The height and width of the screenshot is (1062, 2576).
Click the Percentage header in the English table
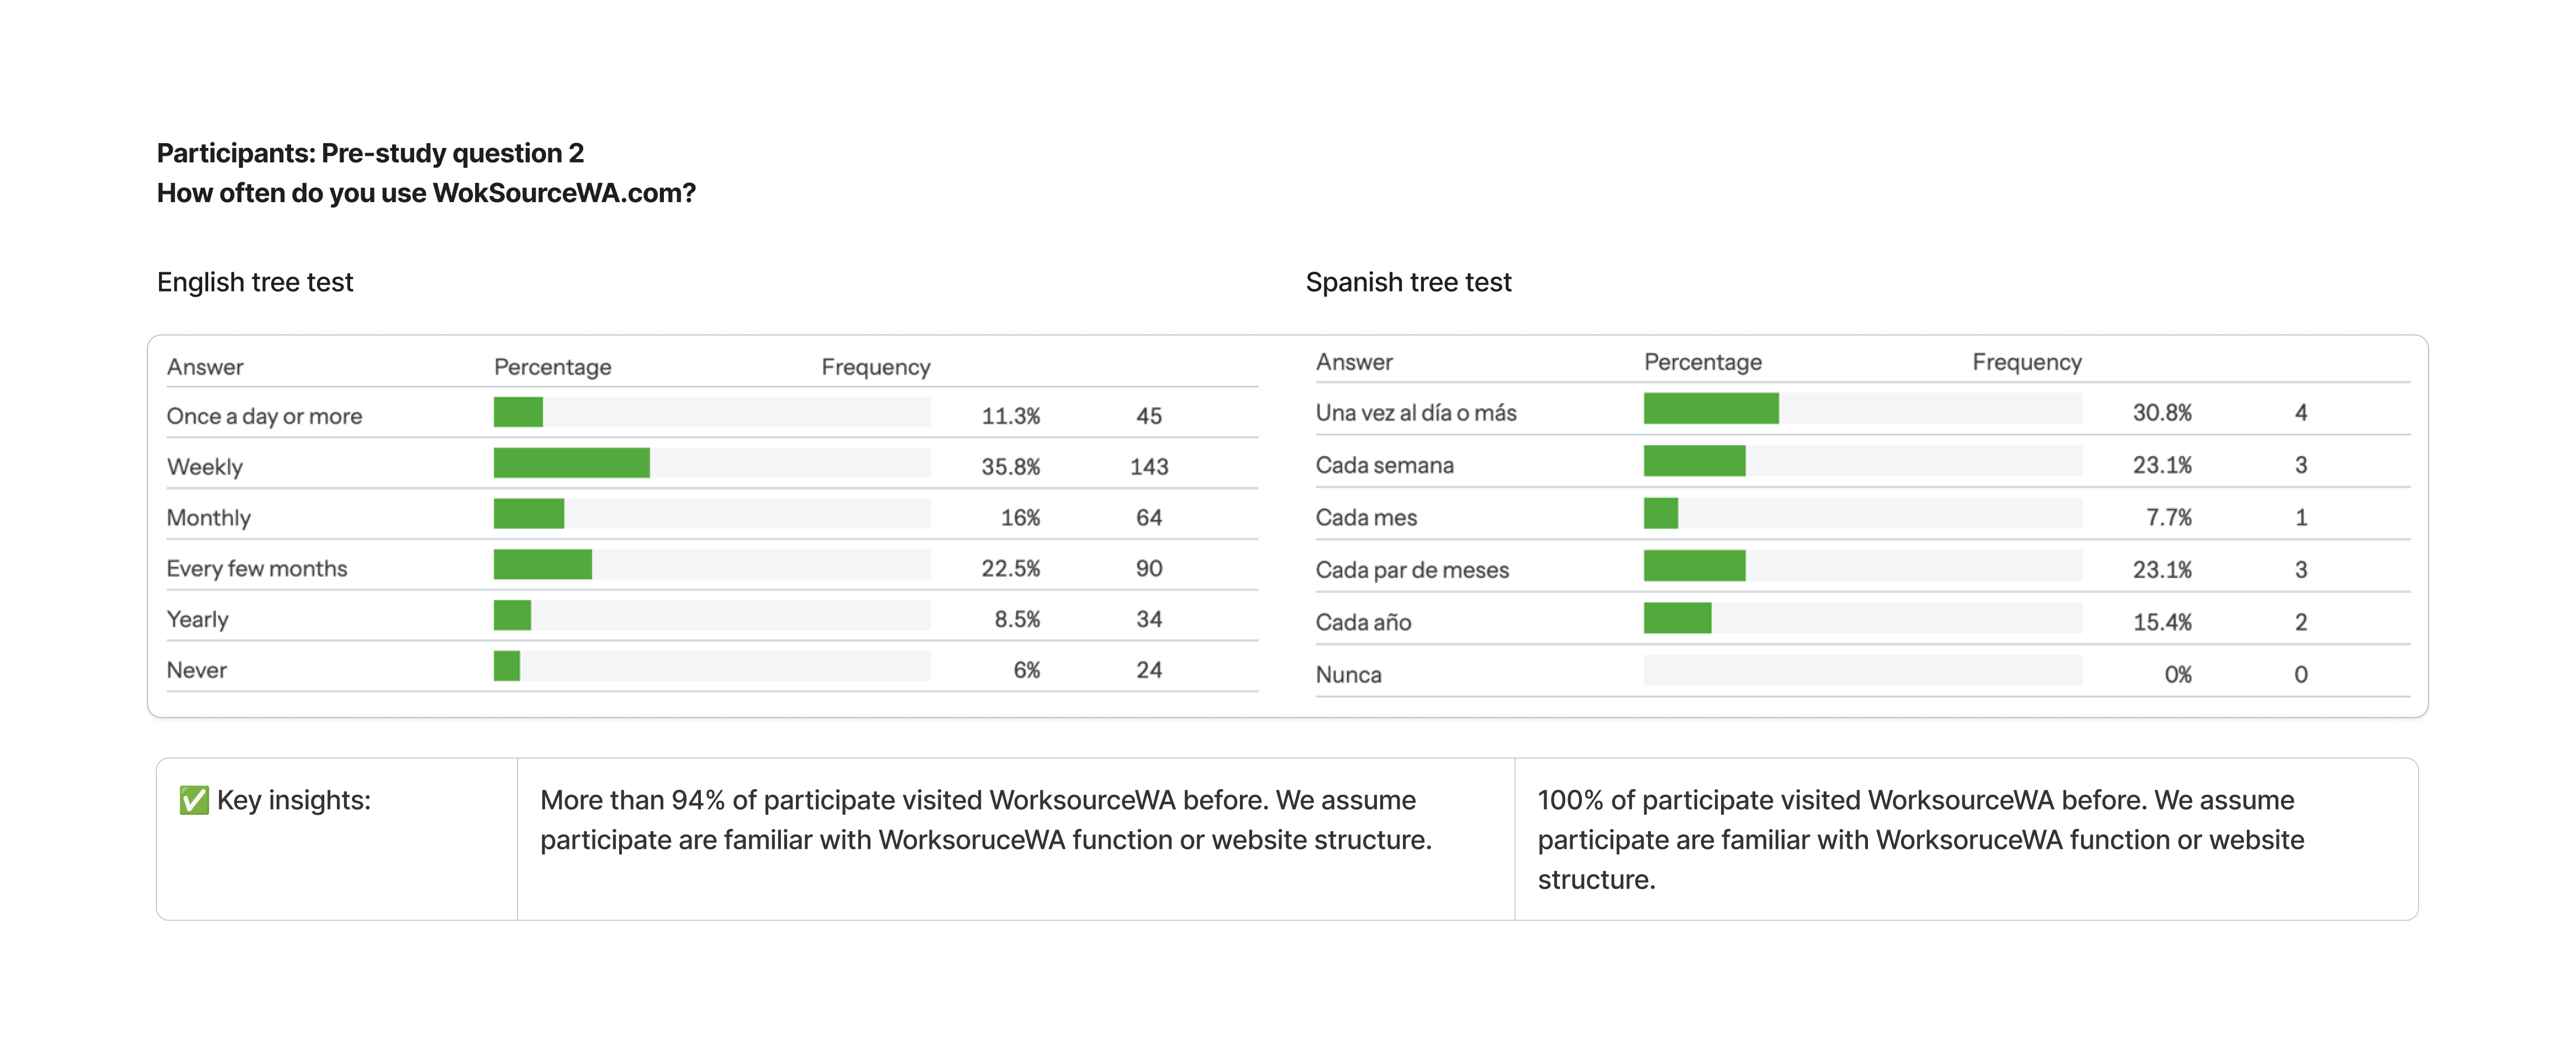tap(552, 367)
